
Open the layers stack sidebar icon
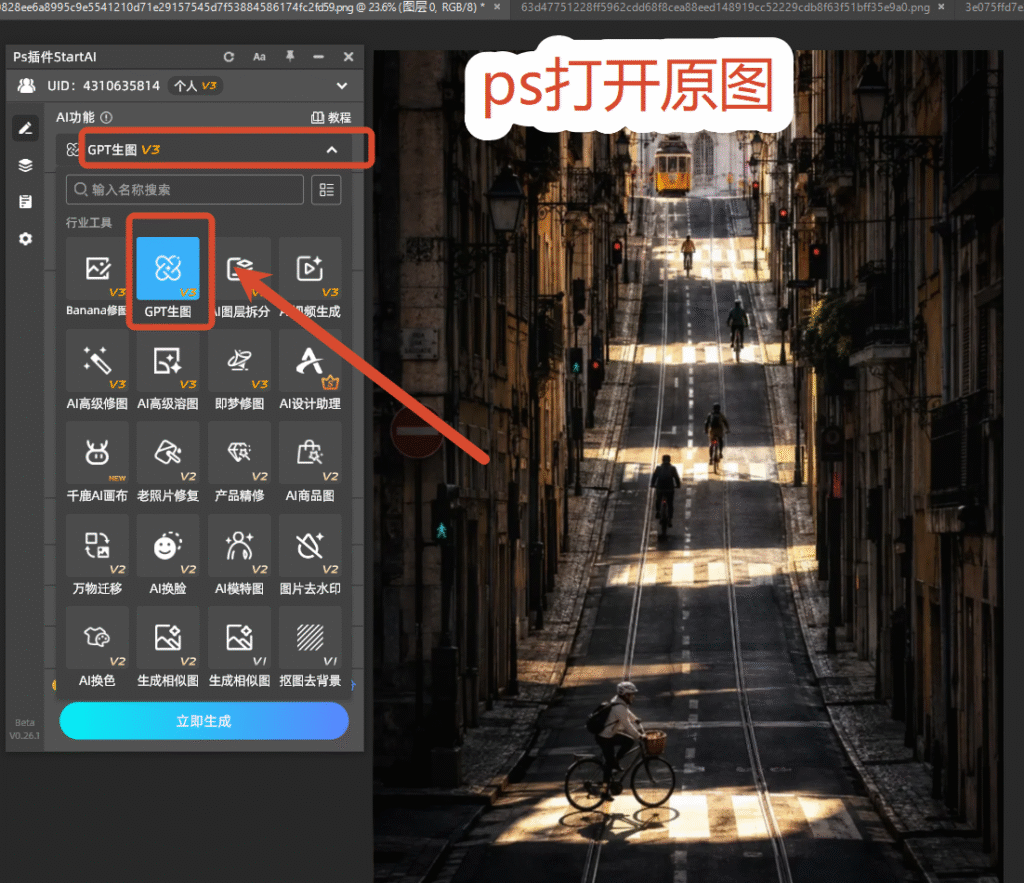click(x=25, y=165)
